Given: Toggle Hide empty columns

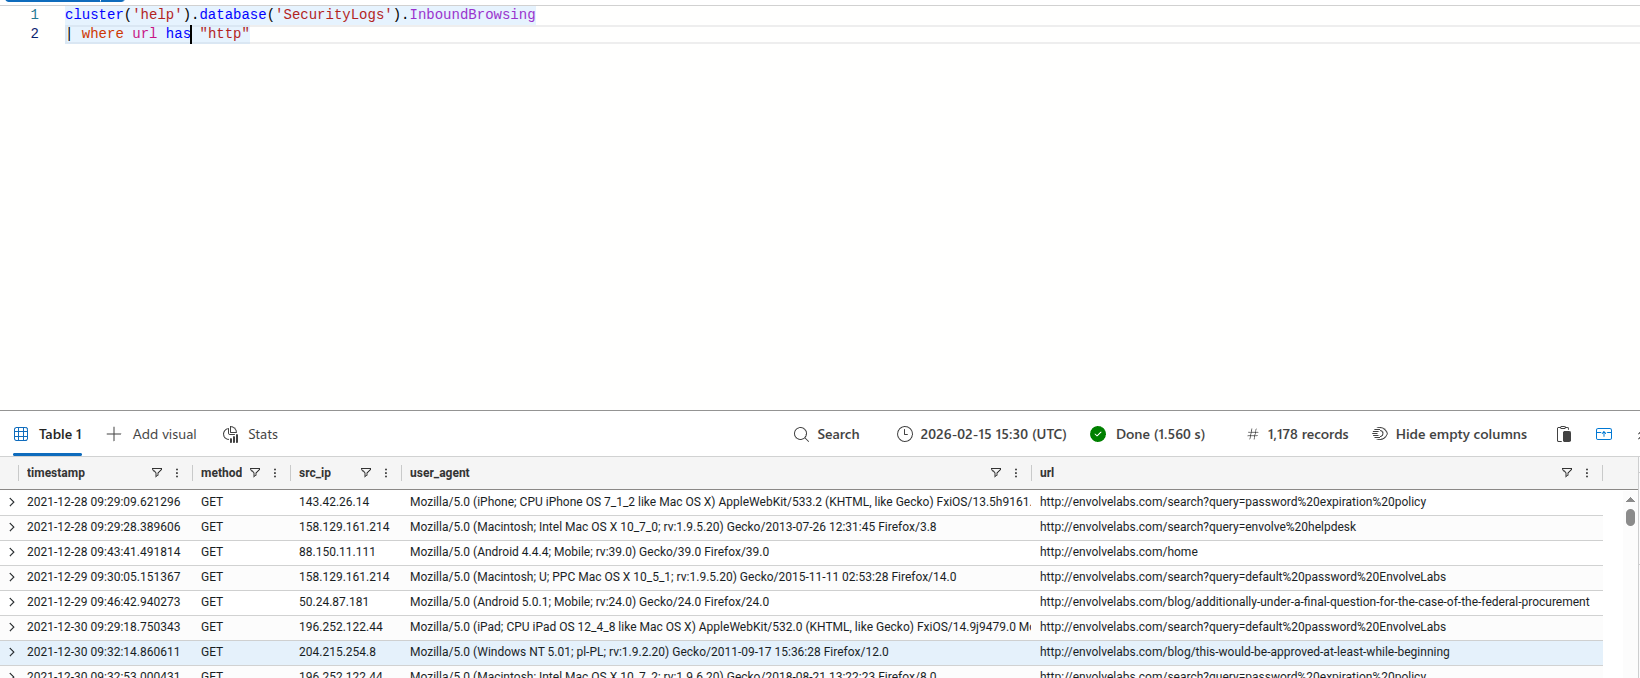Looking at the screenshot, I should pyautogui.click(x=1449, y=434).
